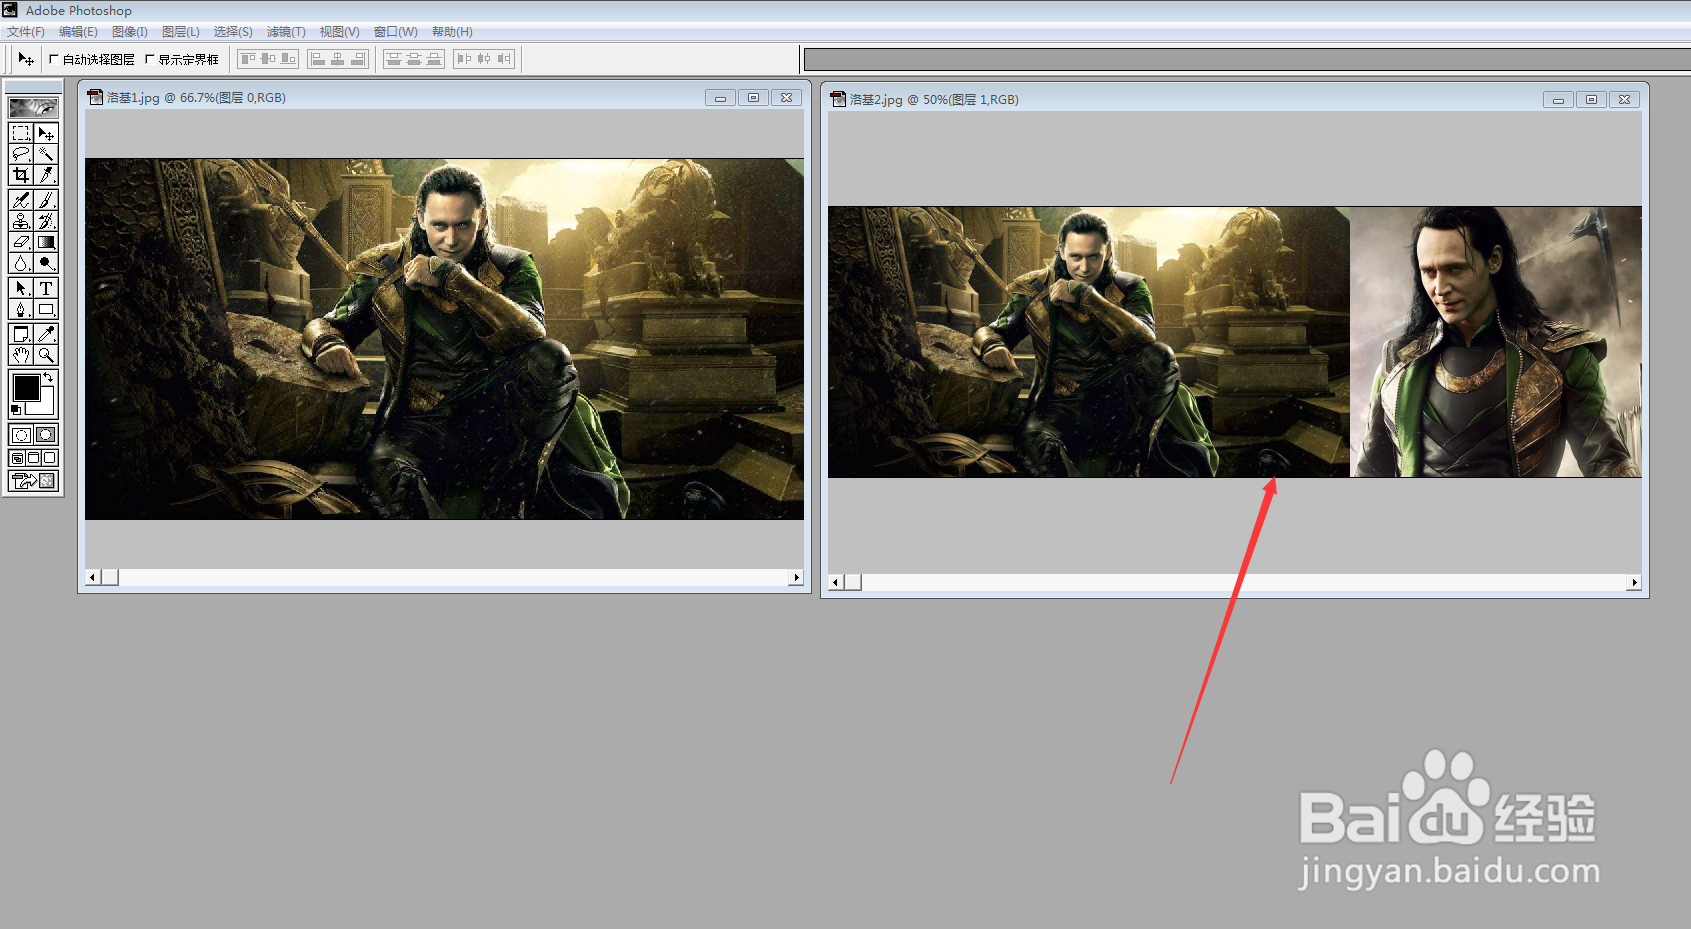Select the History Brush tool
The image size is (1691, 929).
[46, 221]
